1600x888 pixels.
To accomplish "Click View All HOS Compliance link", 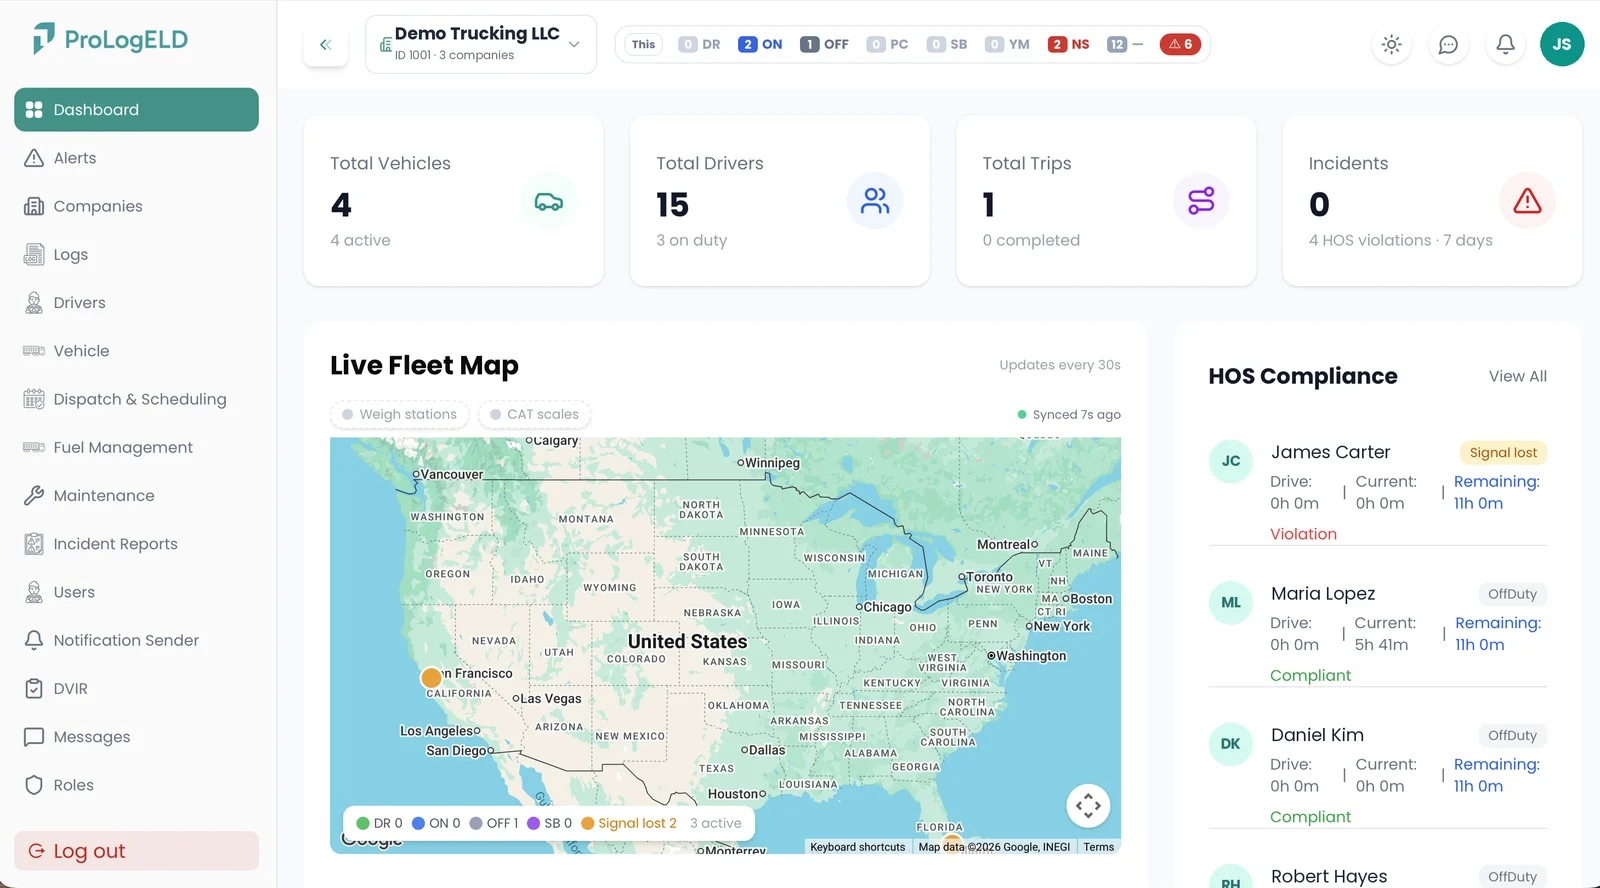I will coord(1517,376).
